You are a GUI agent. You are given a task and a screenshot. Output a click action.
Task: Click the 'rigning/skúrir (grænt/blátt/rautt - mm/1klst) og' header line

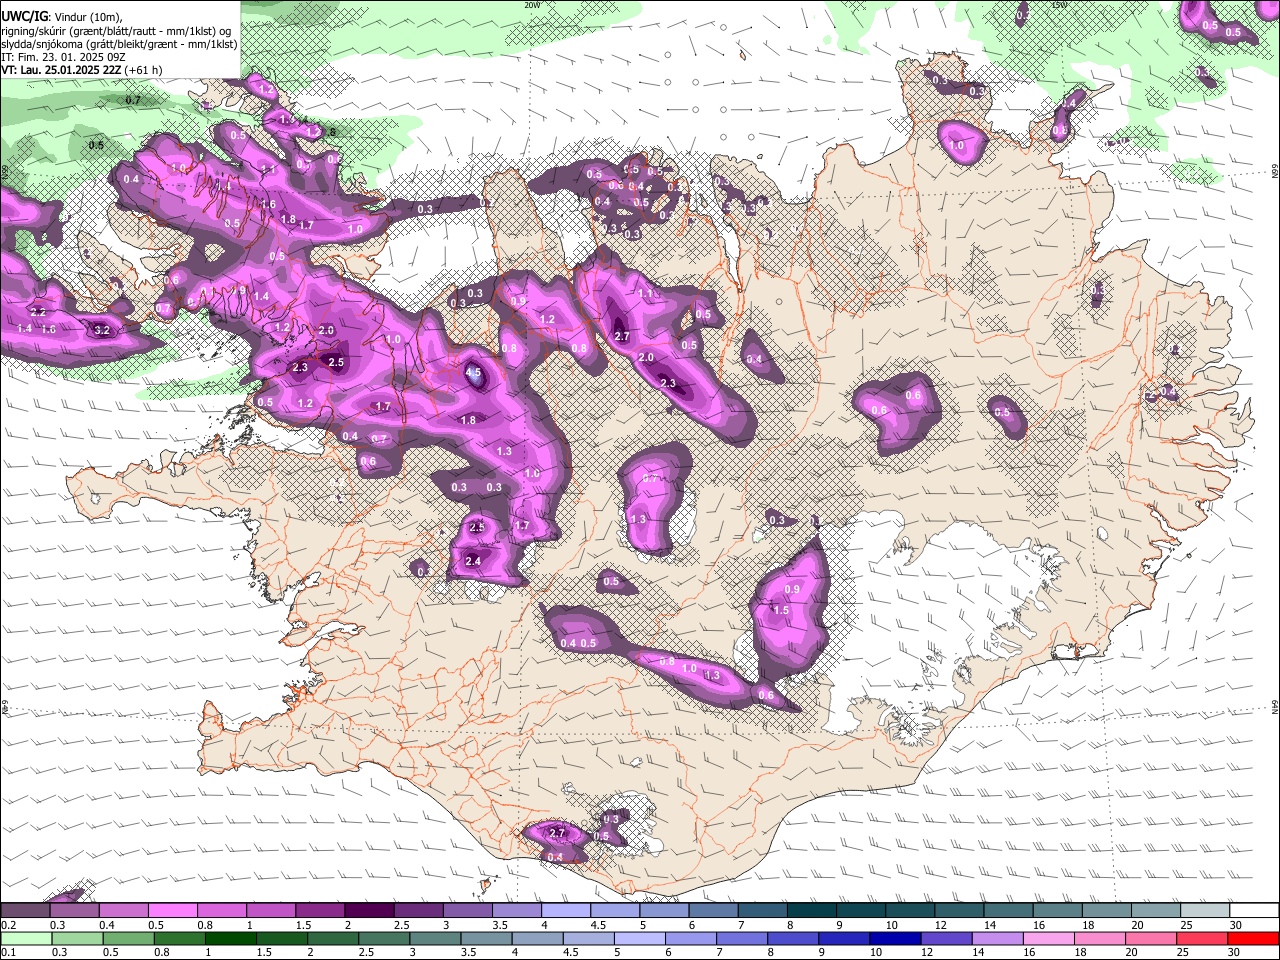click(116, 31)
